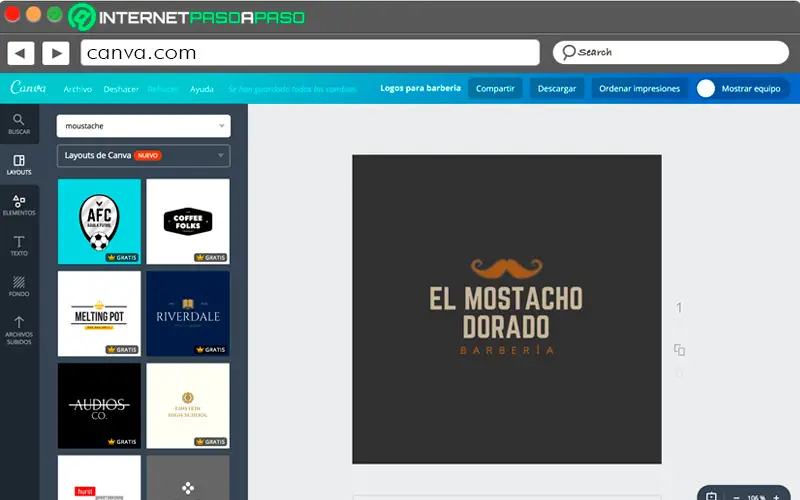Click the Descargar button
Screen dimensions: 800x500
[x=557, y=88]
